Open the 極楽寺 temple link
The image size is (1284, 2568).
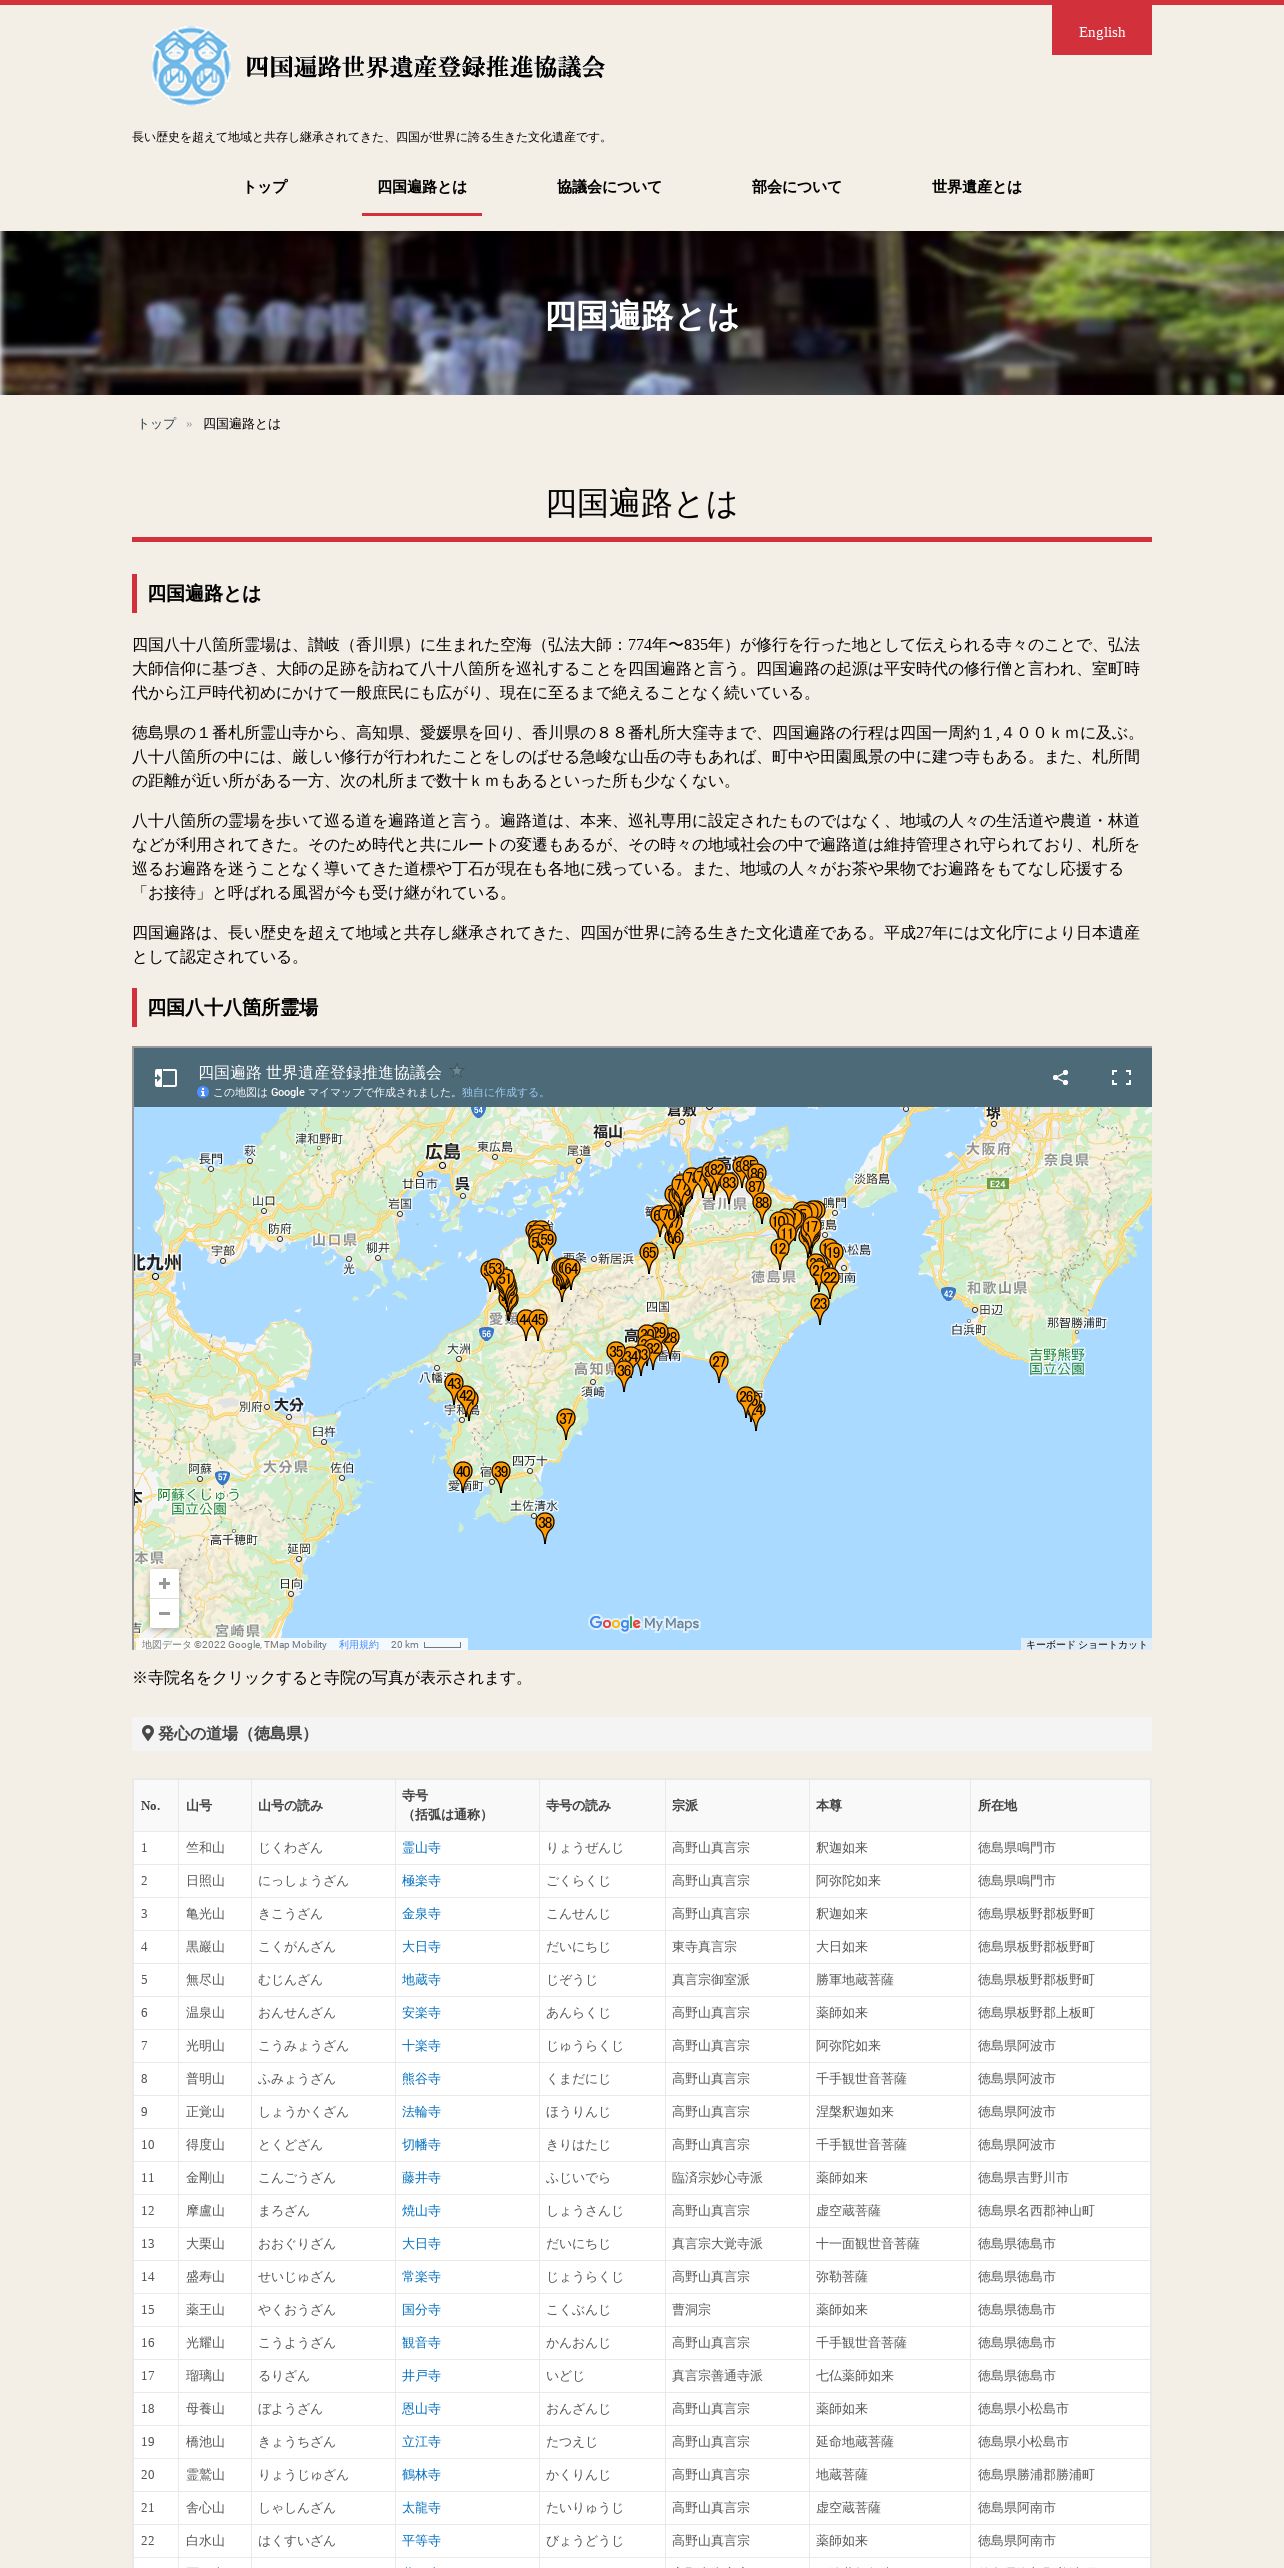click(421, 1881)
